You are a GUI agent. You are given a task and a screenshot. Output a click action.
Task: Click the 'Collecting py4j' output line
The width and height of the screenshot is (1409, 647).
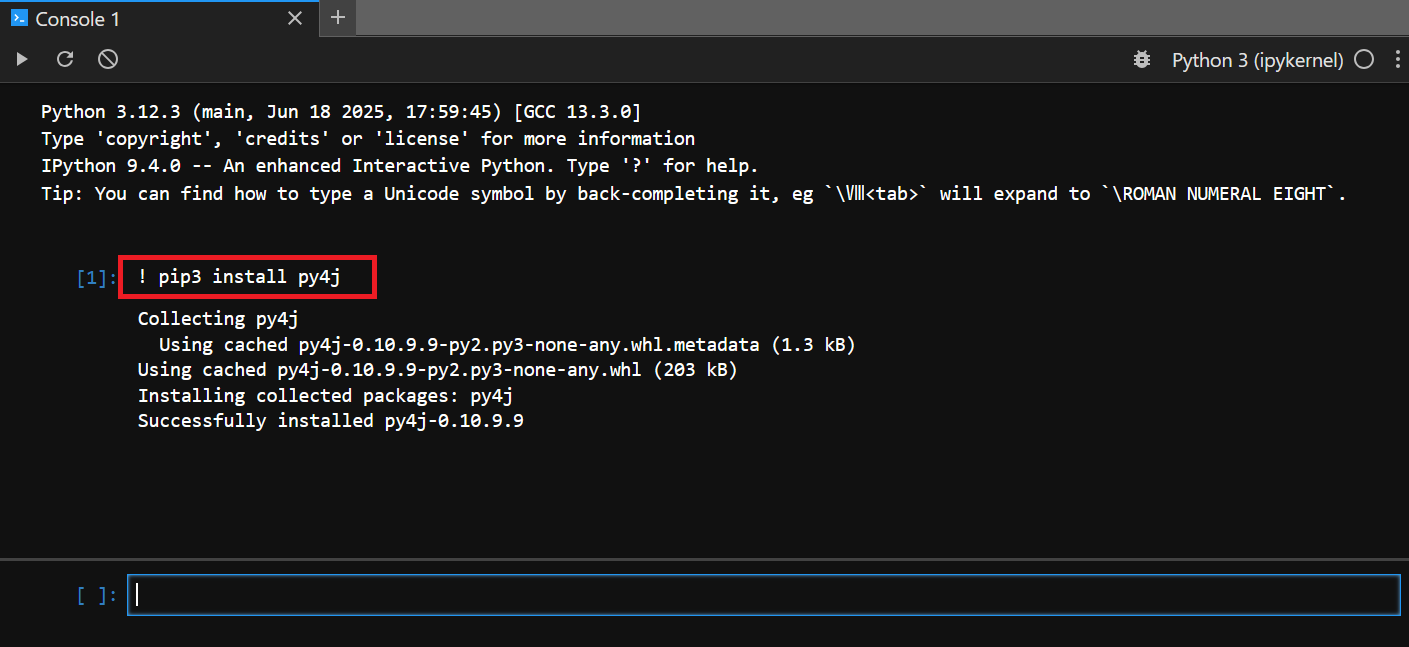218,318
